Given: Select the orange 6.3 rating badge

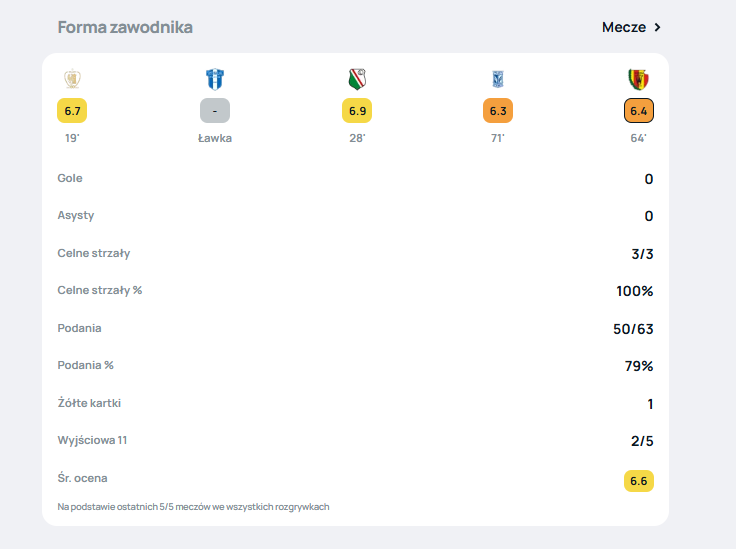Looking at the screenshot, I should pos(497,110).
